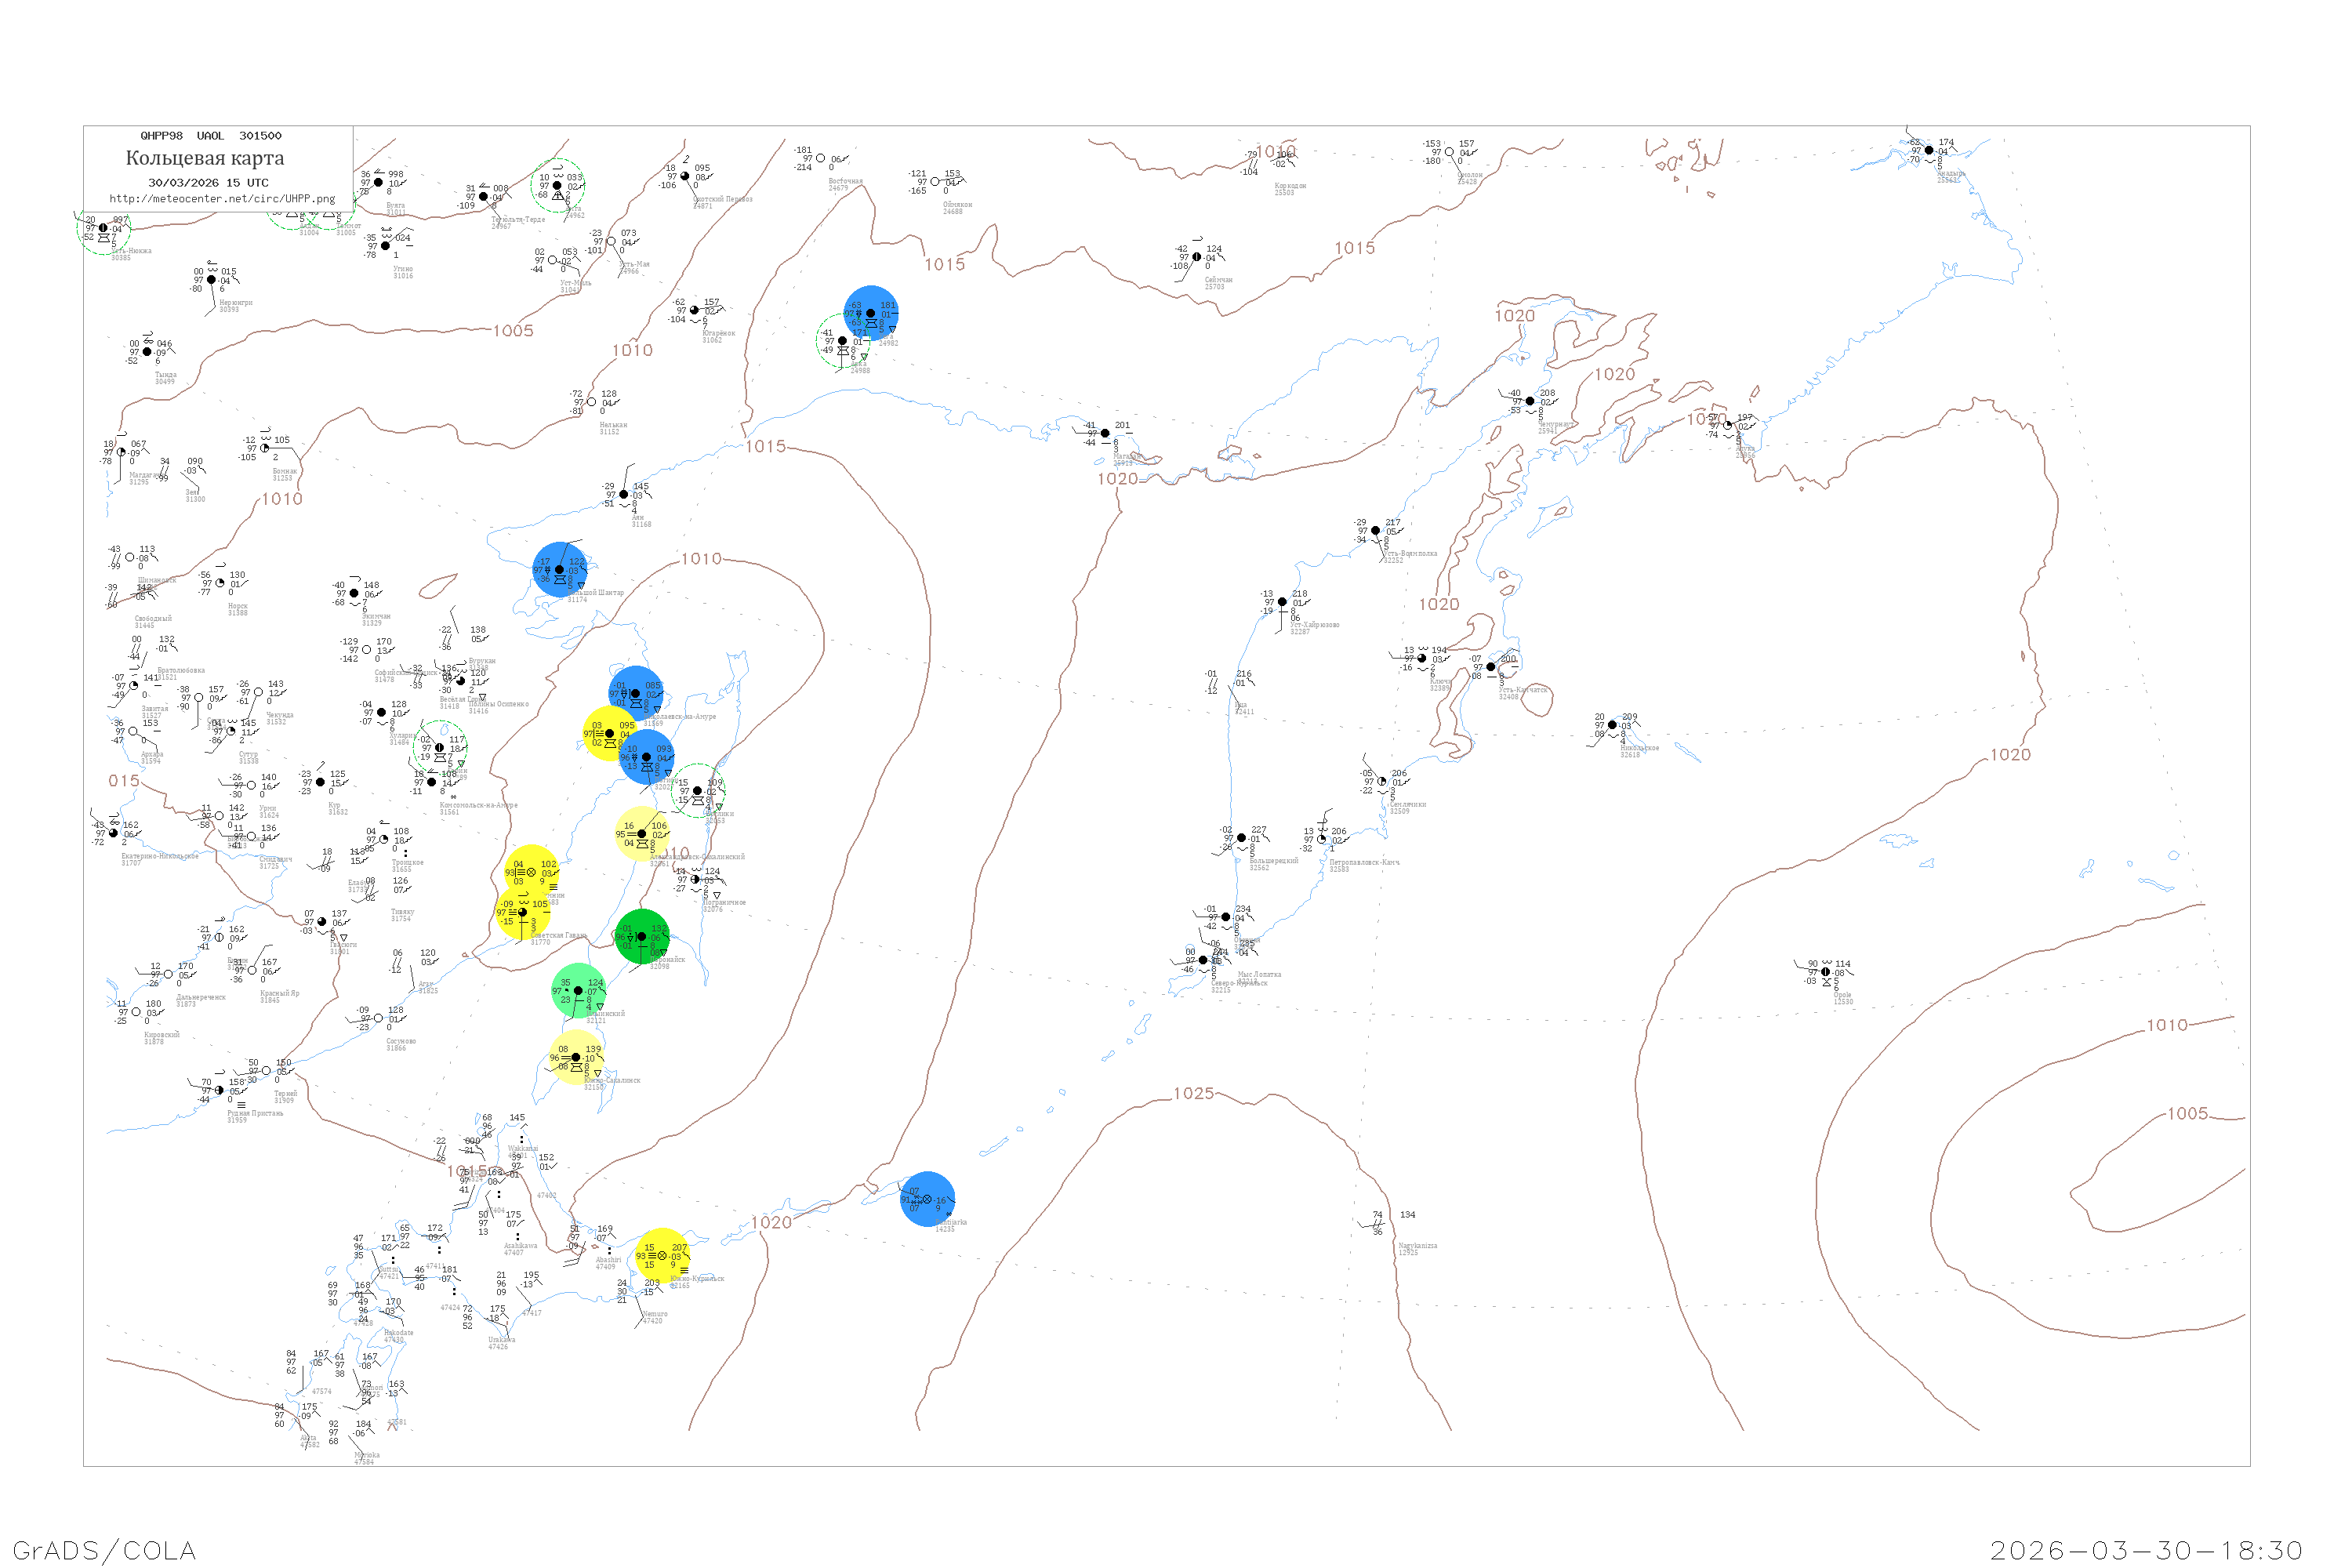Click the dashed green circle around Ноглики

698,791
